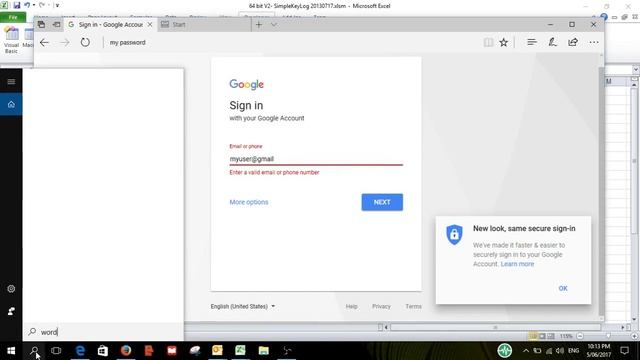The image size is (640, 360).
Task: Open the language dropdown English (United States)
Action: pos(243,306)
